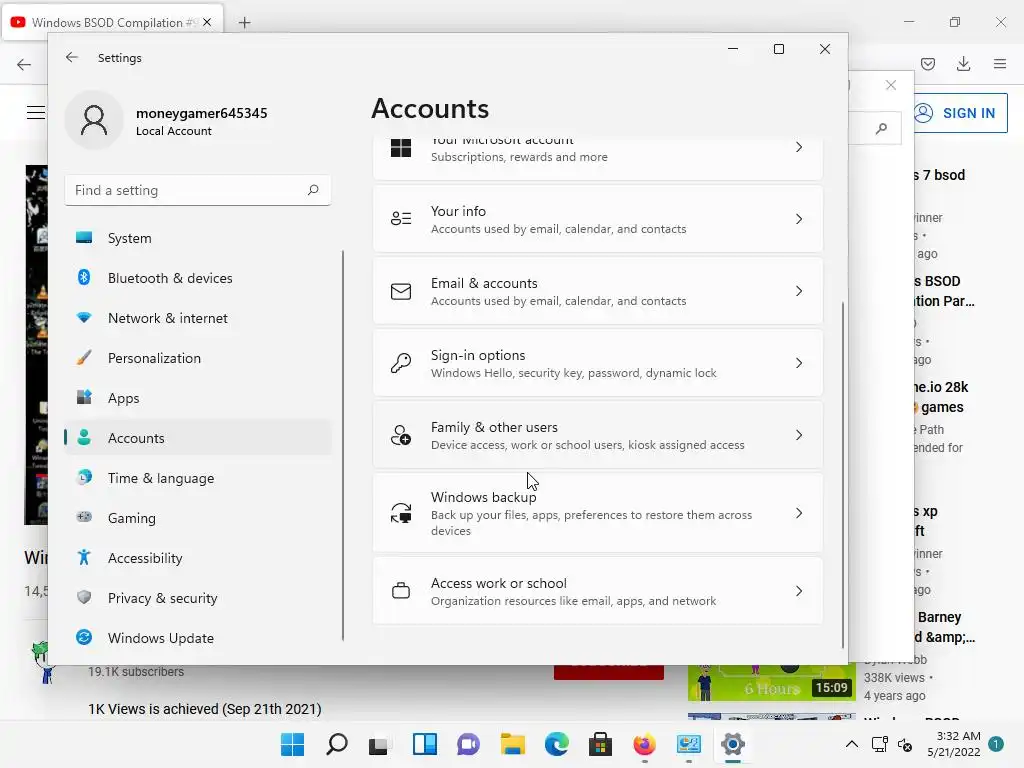1024x768 pixels.
Task: Open Windows backup page
Action: pyautogui.click(x=598, y=513)
